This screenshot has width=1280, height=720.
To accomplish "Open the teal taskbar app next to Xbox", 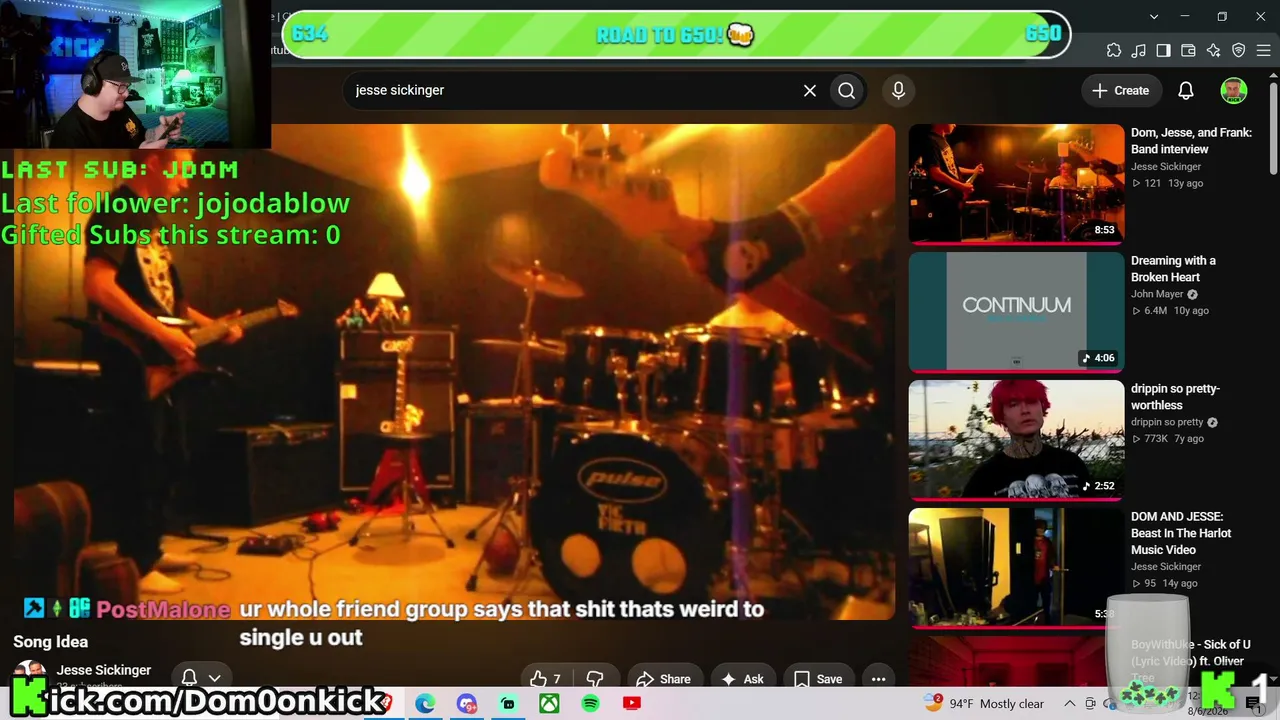I will (x=508, y=704).
